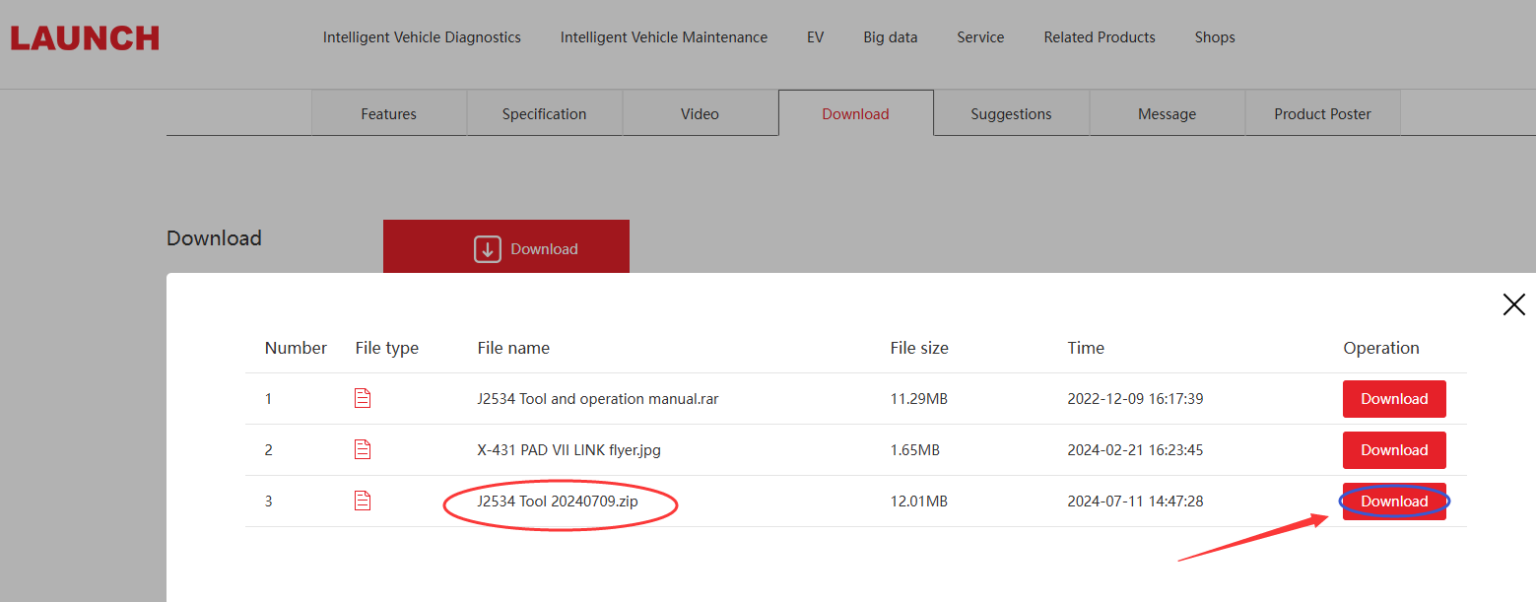This screenshot has height=602, width=1536.
Task: Open the Video tab
Action: tap(700, 114)
